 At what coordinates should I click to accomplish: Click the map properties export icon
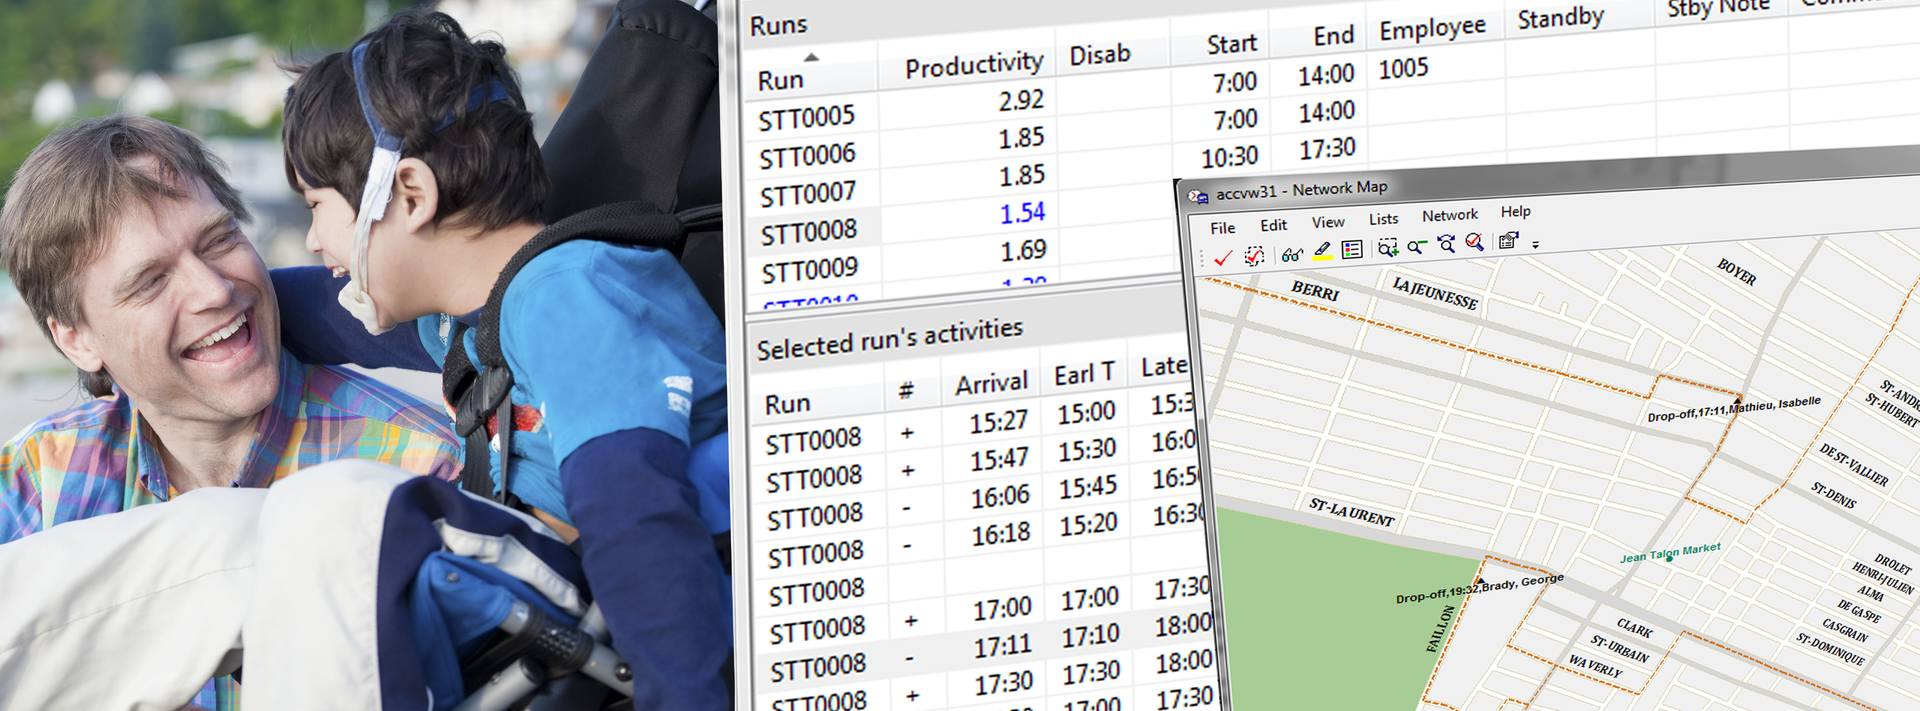(1508, 241)
